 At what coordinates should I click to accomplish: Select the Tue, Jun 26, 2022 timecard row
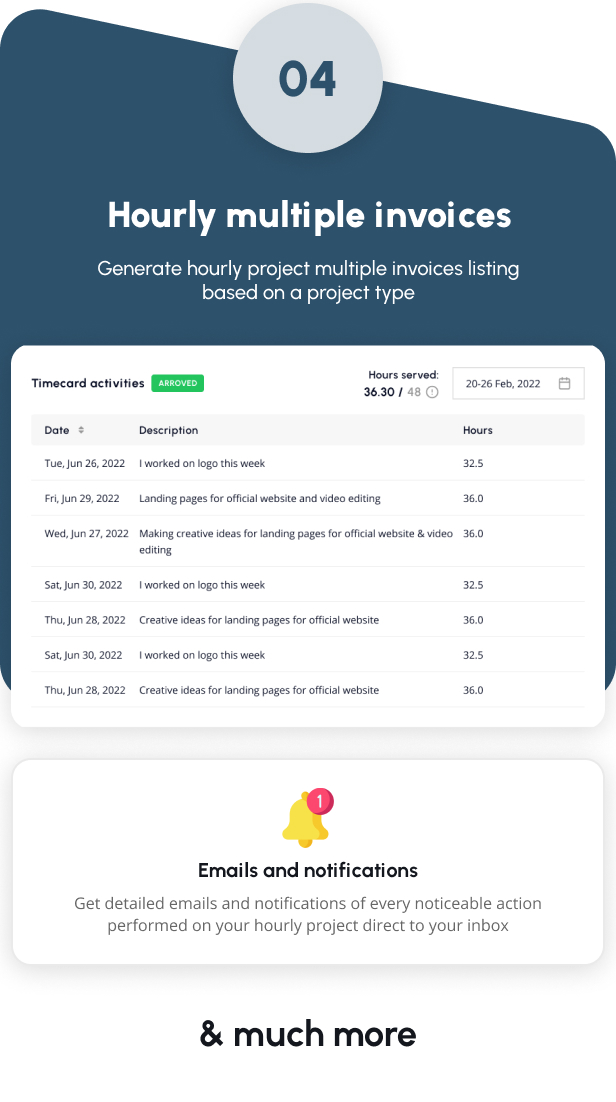click(308, 463)
